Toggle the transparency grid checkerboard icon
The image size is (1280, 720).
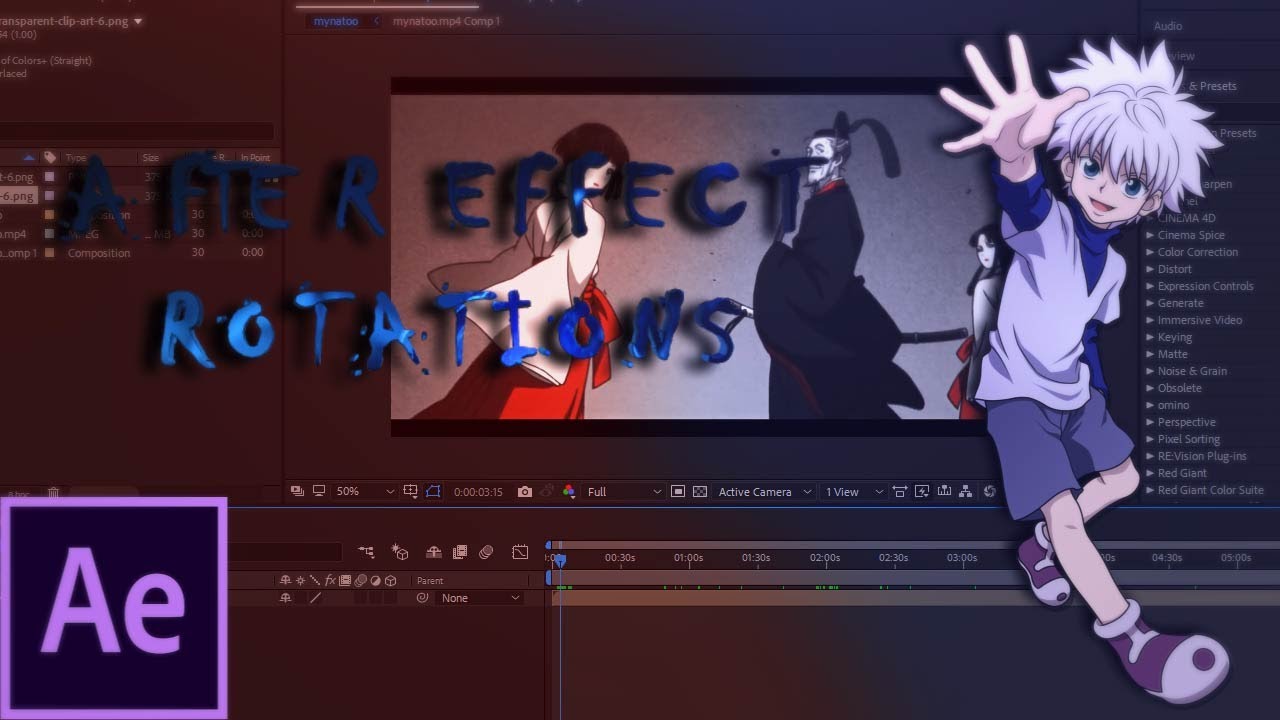click(700, 491)
